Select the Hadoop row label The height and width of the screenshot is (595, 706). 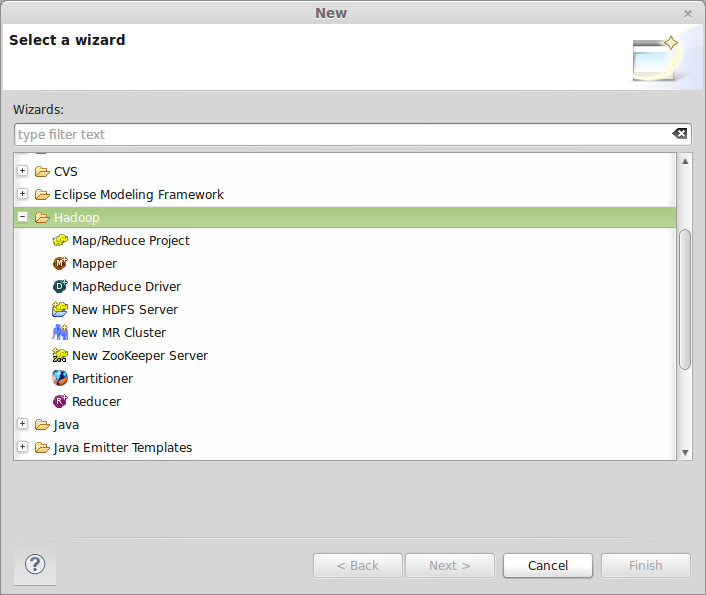pyautogui.click(x=77, y=218)
